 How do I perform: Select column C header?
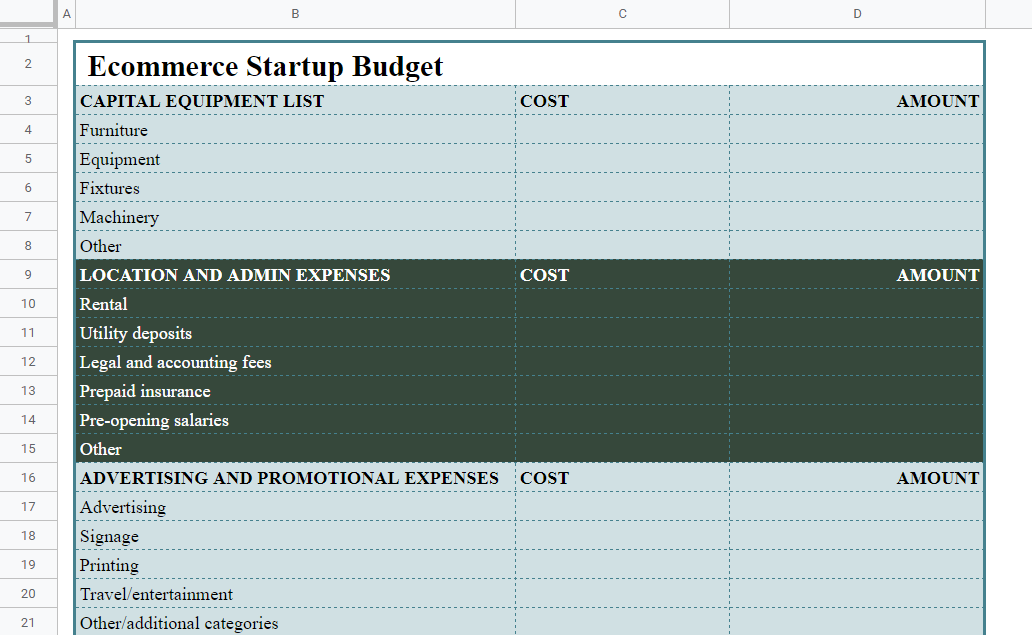tap(622, 13)
